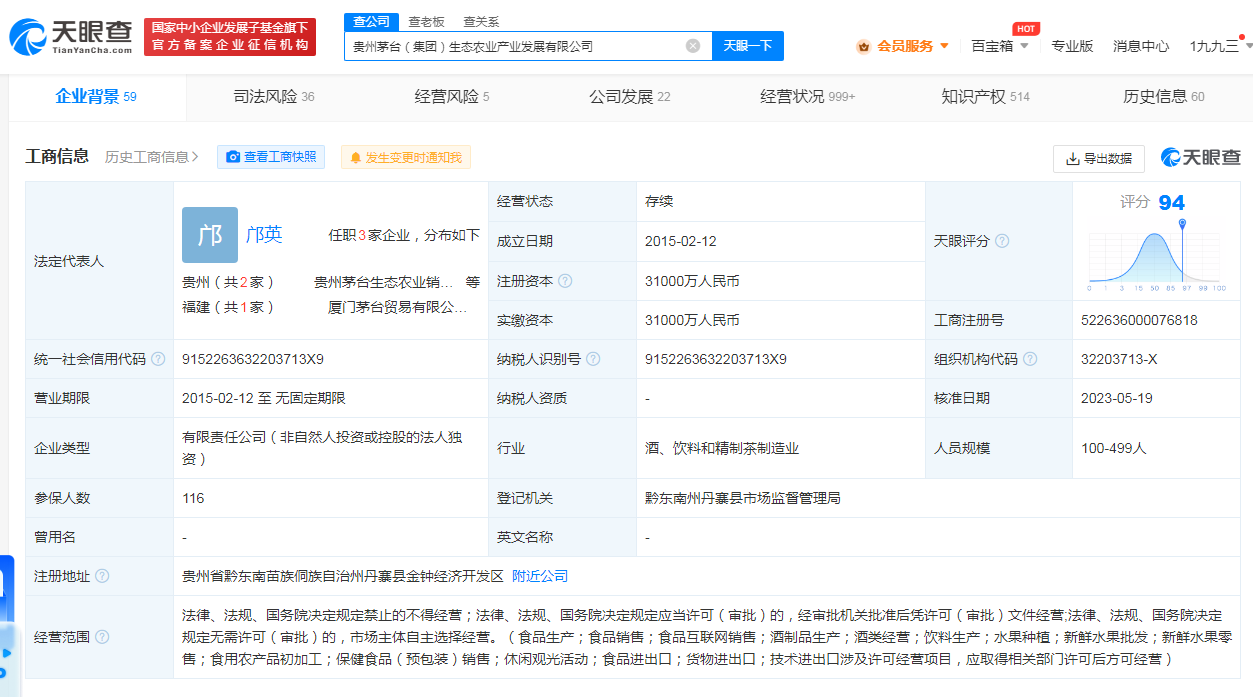Image resolution: width=1253 pixels, height=697 pixels.
Task: Open the 附近公司 link
Action: point(540,576)
